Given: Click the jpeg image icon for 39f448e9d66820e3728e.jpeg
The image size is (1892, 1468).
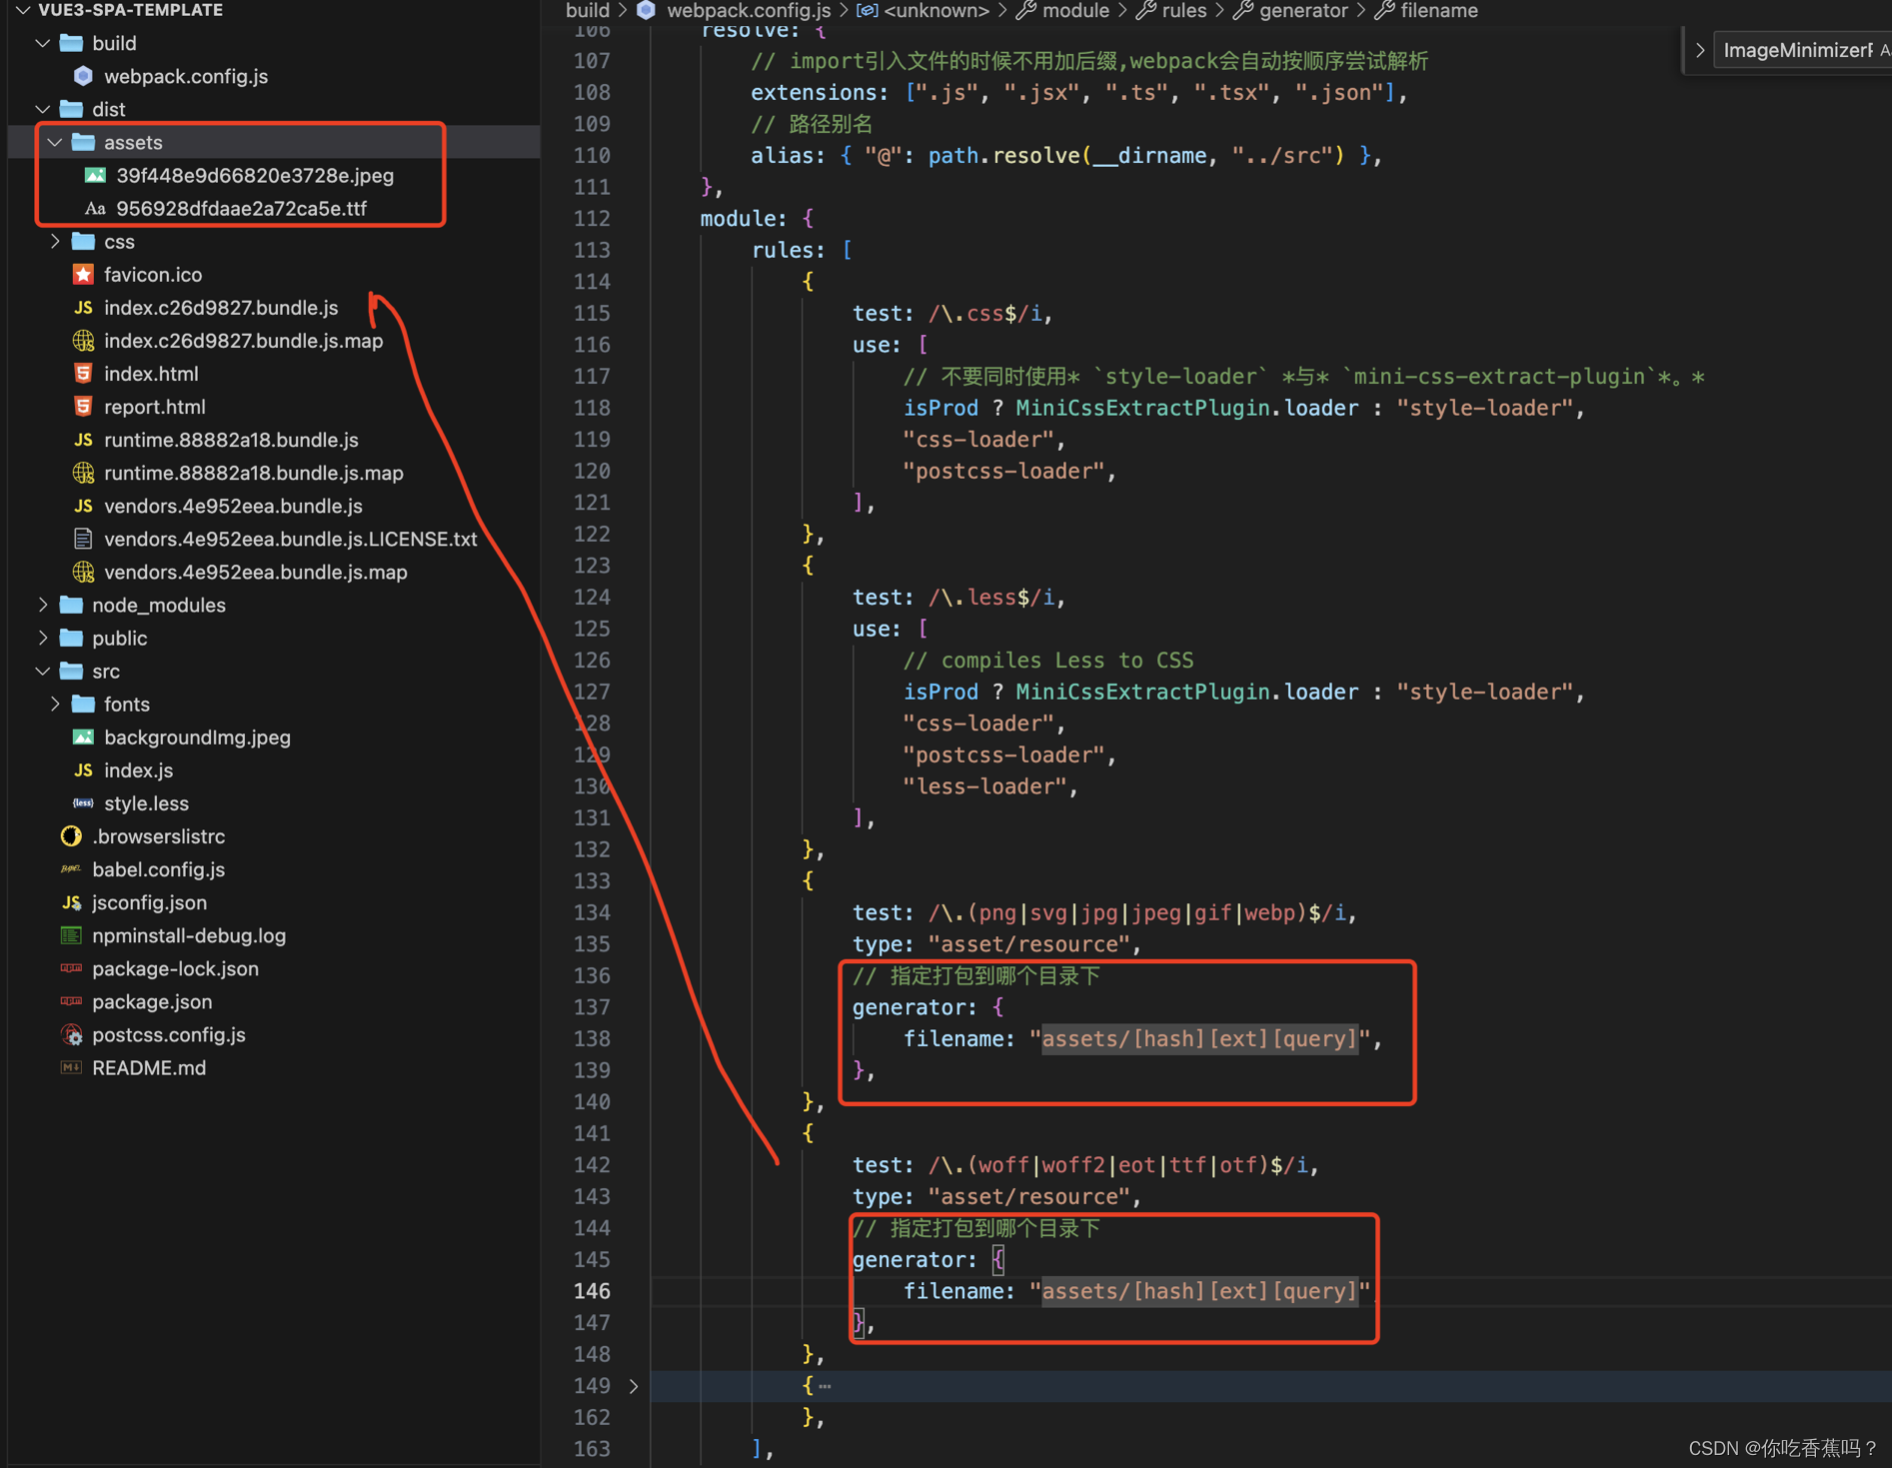Looking at the screenshot, I should pos(95,175).
